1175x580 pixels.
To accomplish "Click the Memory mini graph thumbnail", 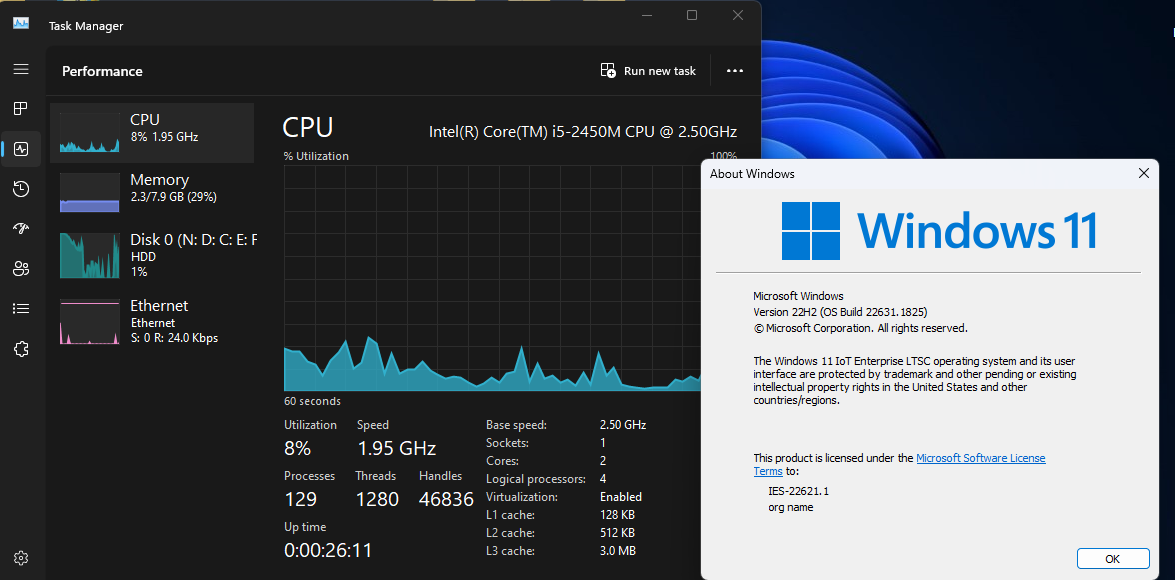I will [x=89, y=193].
